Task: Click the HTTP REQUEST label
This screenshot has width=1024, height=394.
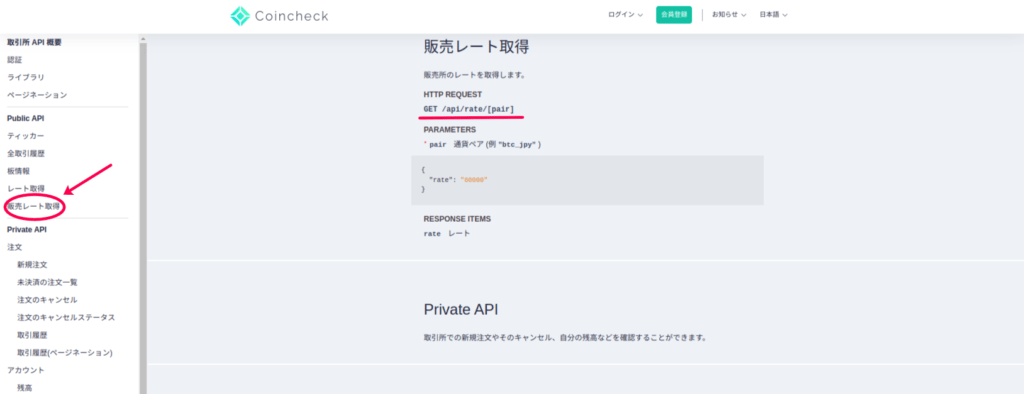Action: (x=453, y=94)
